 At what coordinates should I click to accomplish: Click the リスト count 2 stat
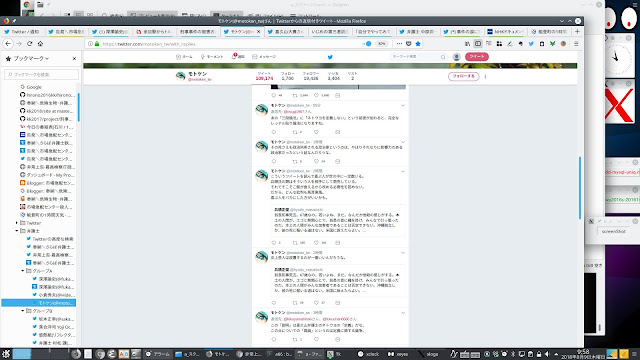(x=352, y=76)
